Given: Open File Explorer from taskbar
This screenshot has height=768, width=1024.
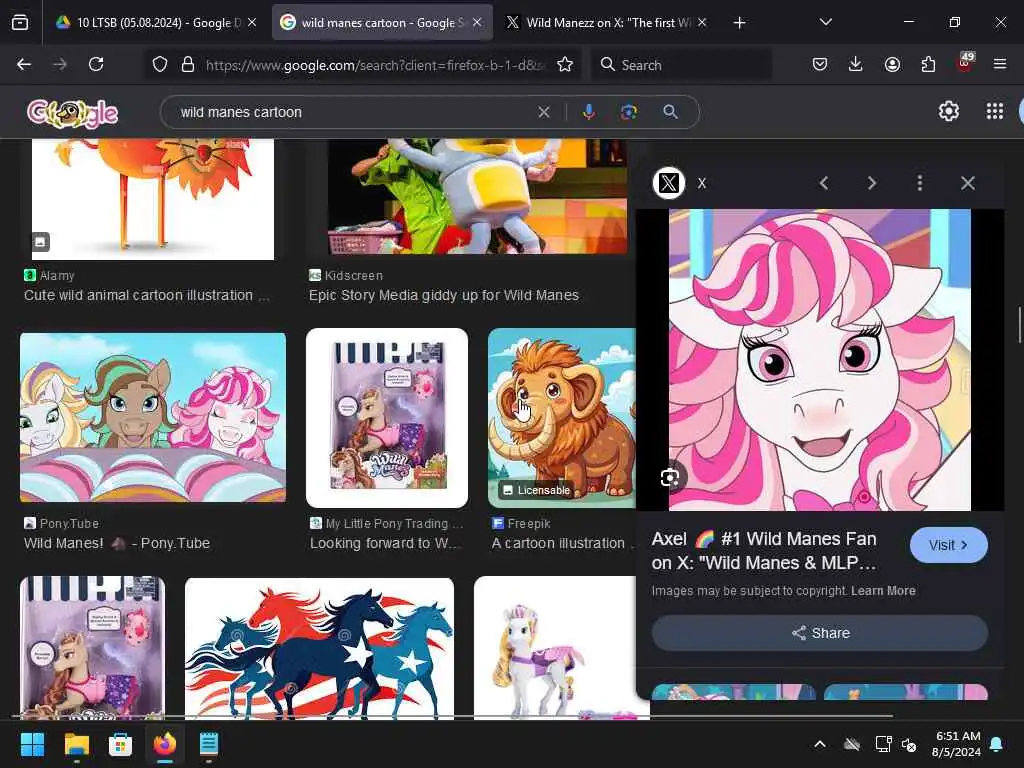Looking at the screenshot, I should 76,744.
